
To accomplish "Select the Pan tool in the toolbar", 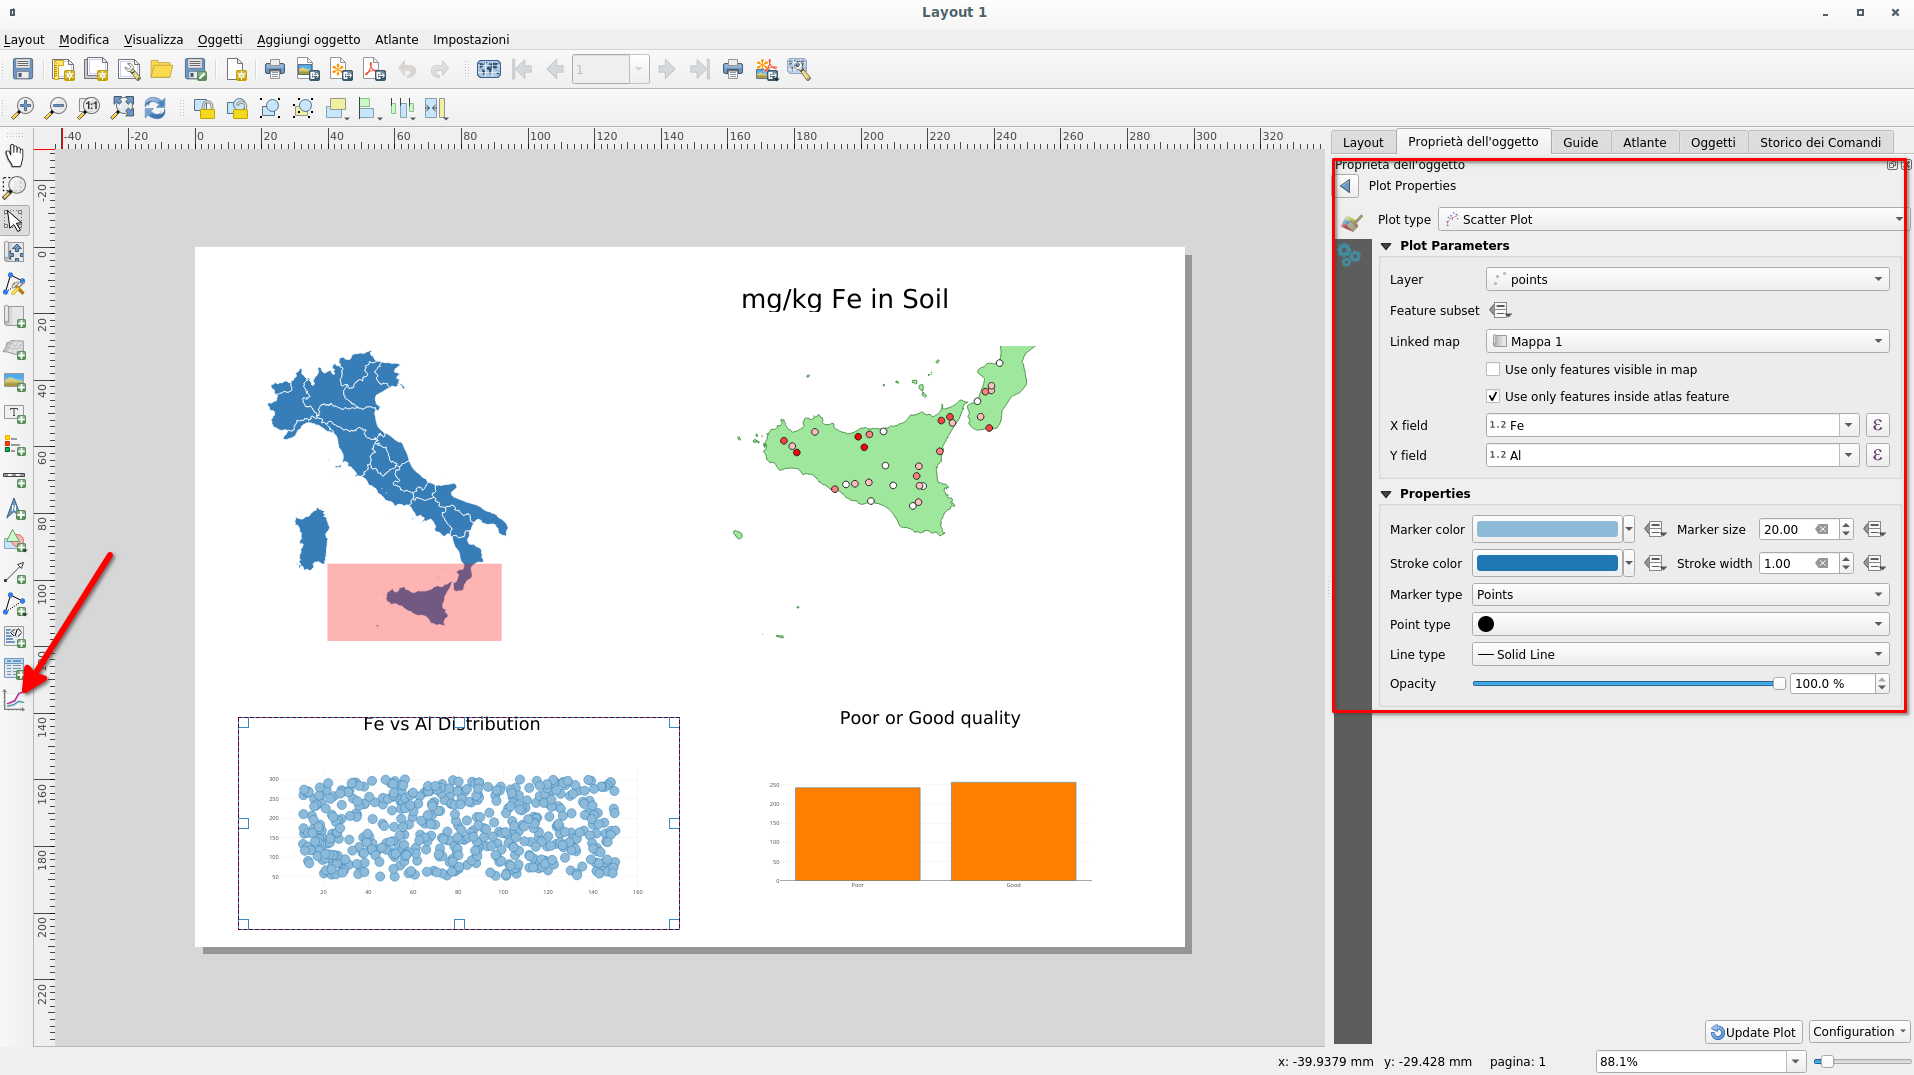I will (x=15, y=154).
